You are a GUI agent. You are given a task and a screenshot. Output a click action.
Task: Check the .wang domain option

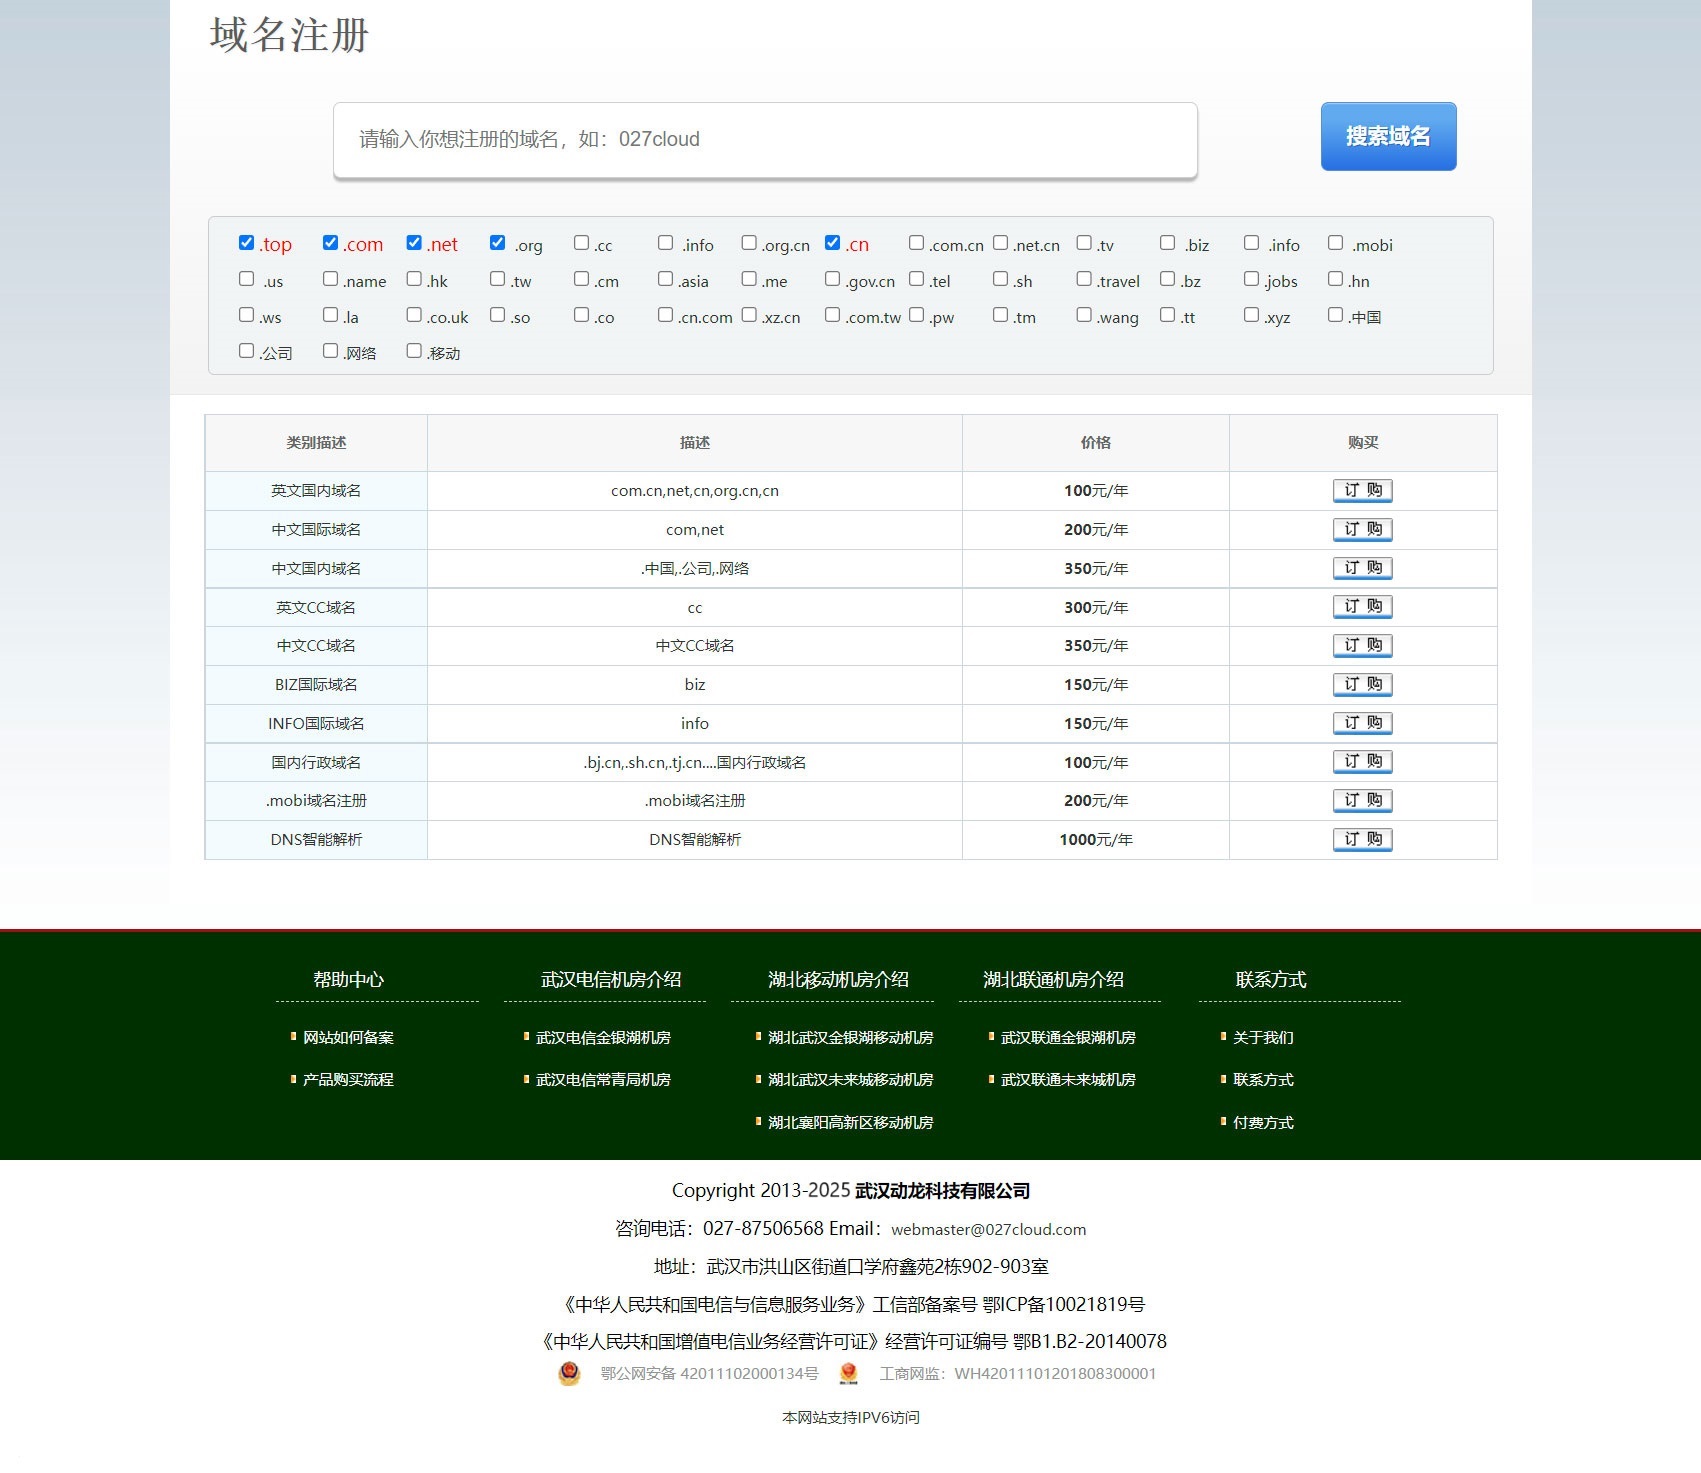pos(1084,315)
